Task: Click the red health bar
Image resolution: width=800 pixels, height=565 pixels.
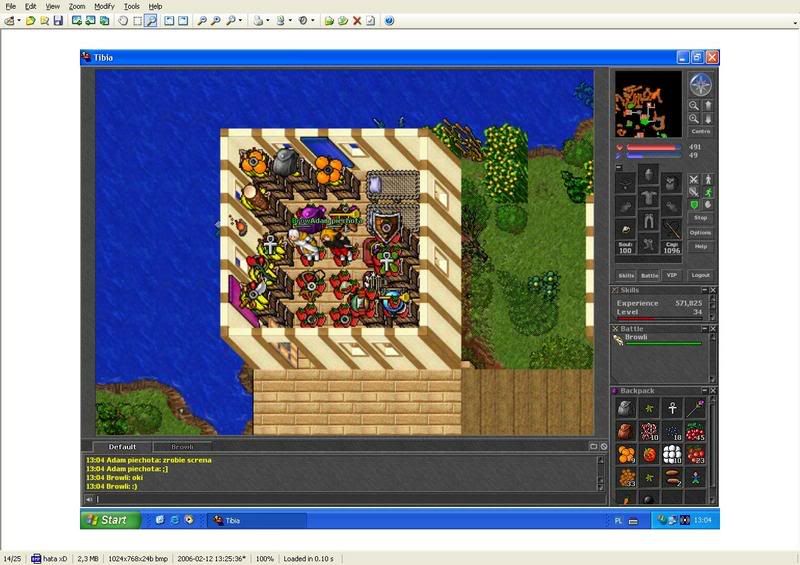Action: click(x=654, y=147)
